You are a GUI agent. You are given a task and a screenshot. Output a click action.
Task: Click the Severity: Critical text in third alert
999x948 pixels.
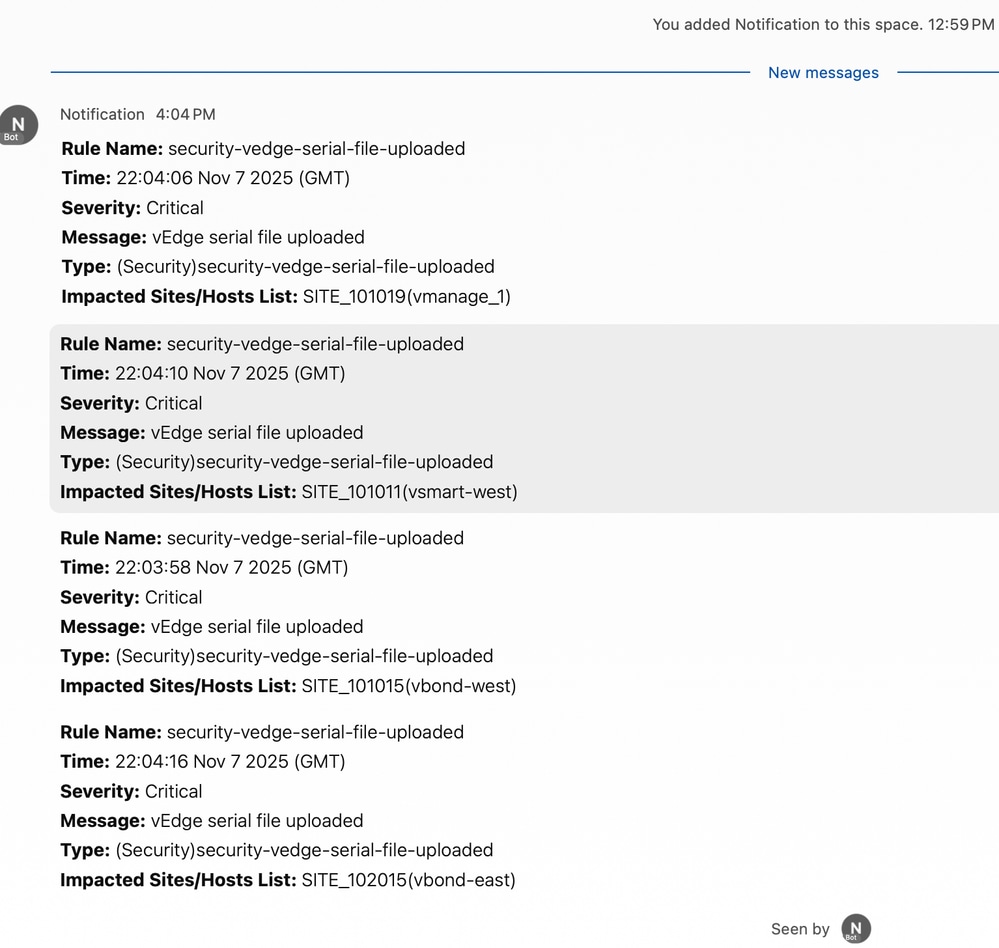132,597
